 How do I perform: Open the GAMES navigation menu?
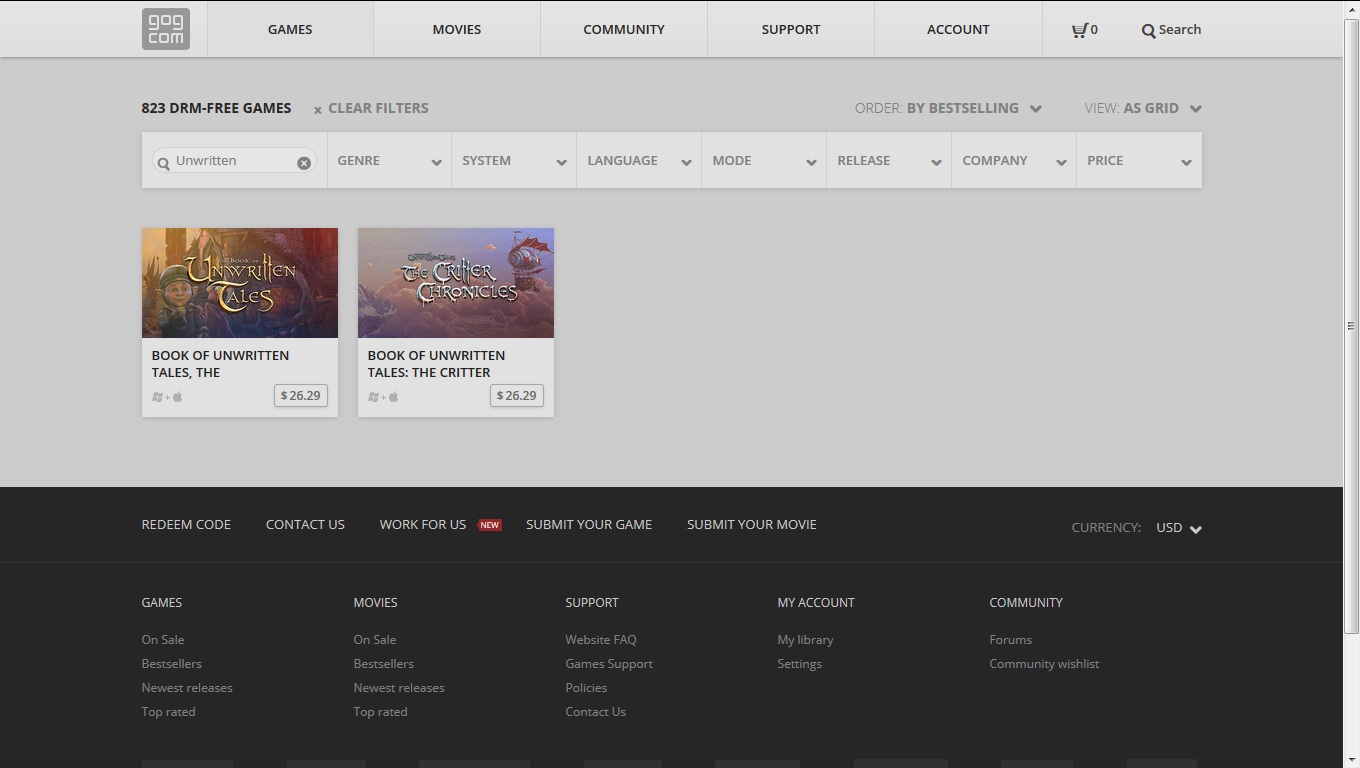[x=290, y=29]
